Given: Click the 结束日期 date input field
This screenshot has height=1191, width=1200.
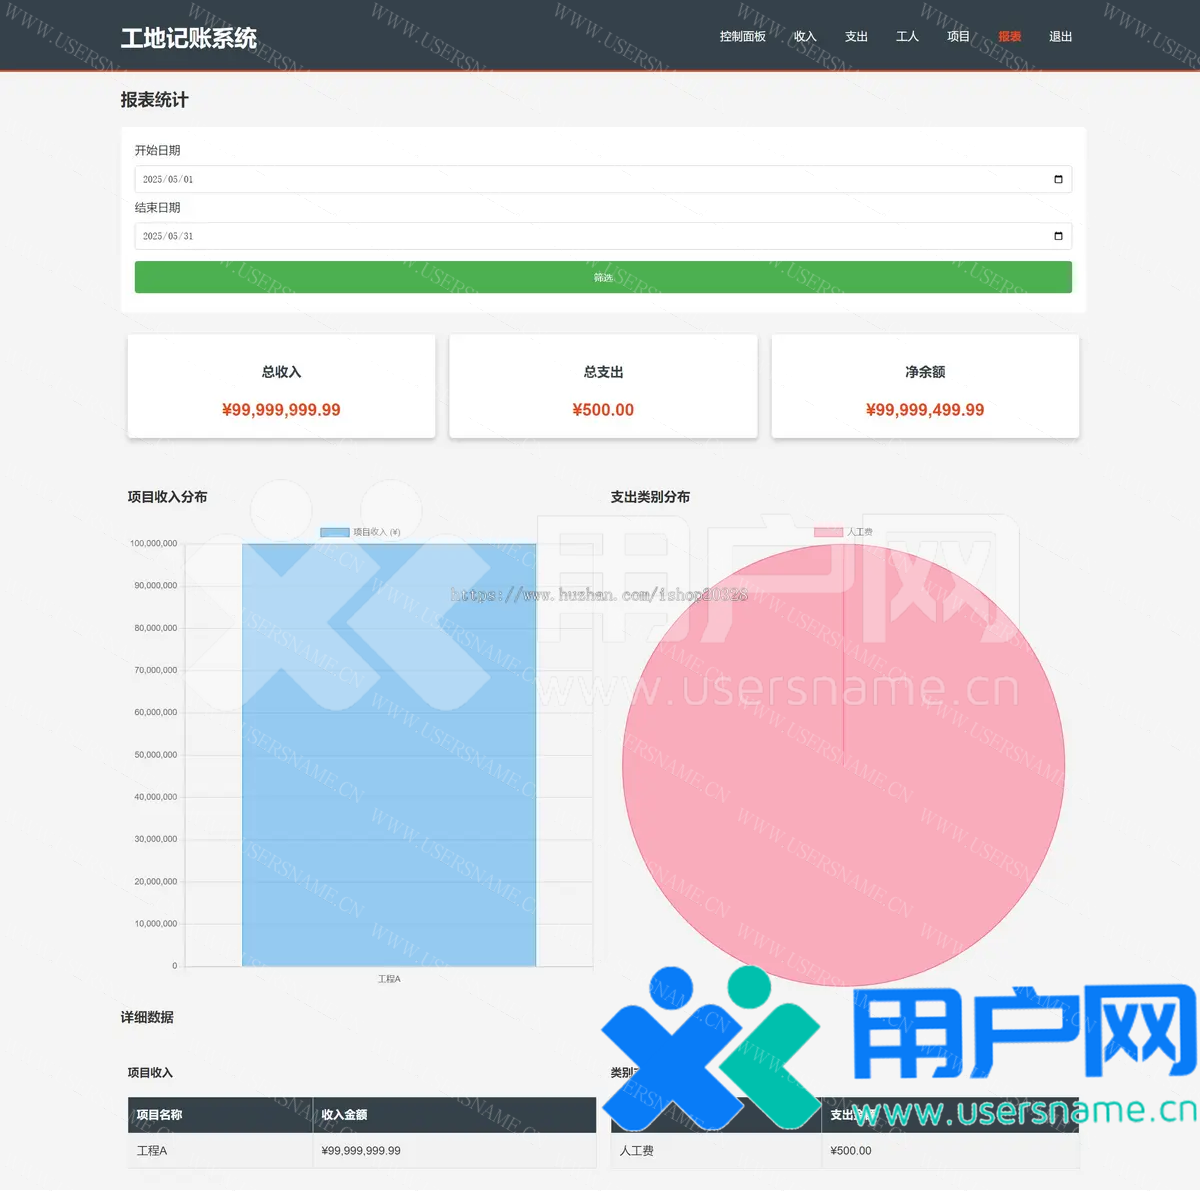Looking at the screenshot, I should coord(590,237).
